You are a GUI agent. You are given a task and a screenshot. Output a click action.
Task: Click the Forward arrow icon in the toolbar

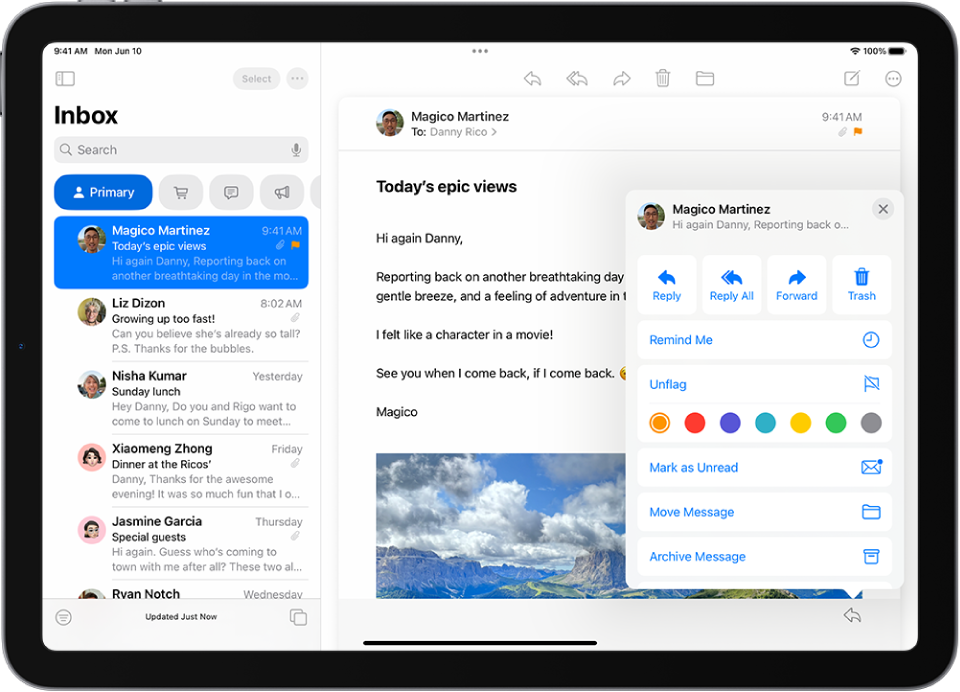click(622, 78)
